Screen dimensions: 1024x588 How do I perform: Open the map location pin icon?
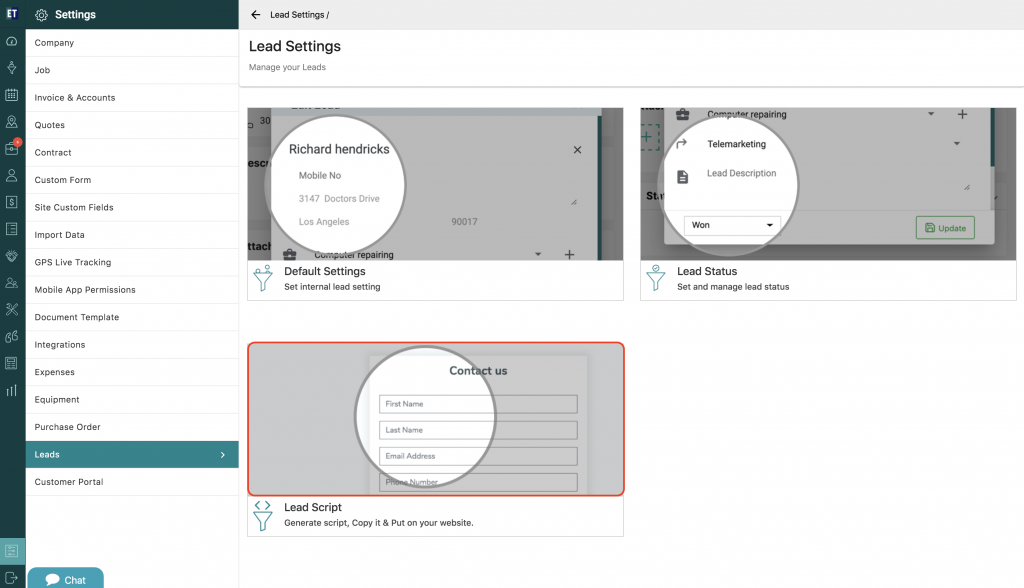[12, 122]
